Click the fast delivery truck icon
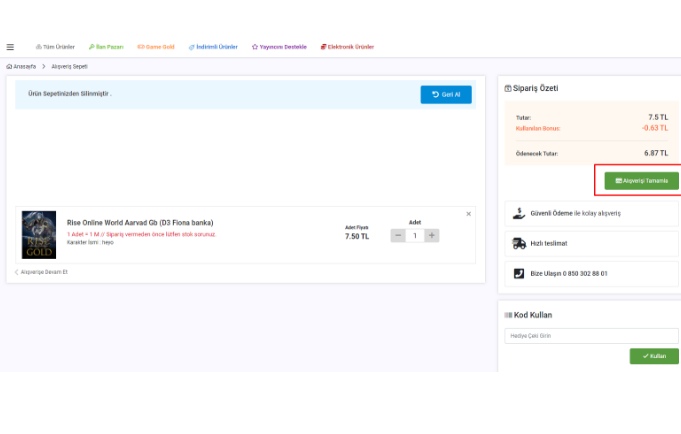Screen dimensions: 681x434 coord(519,243)
